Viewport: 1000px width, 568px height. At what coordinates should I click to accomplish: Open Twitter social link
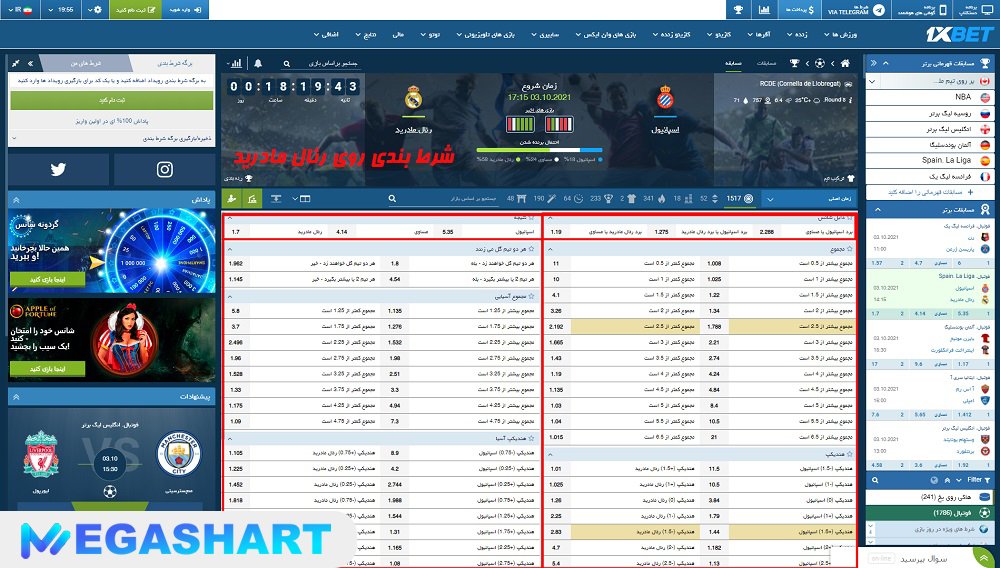tap(58, 170)
